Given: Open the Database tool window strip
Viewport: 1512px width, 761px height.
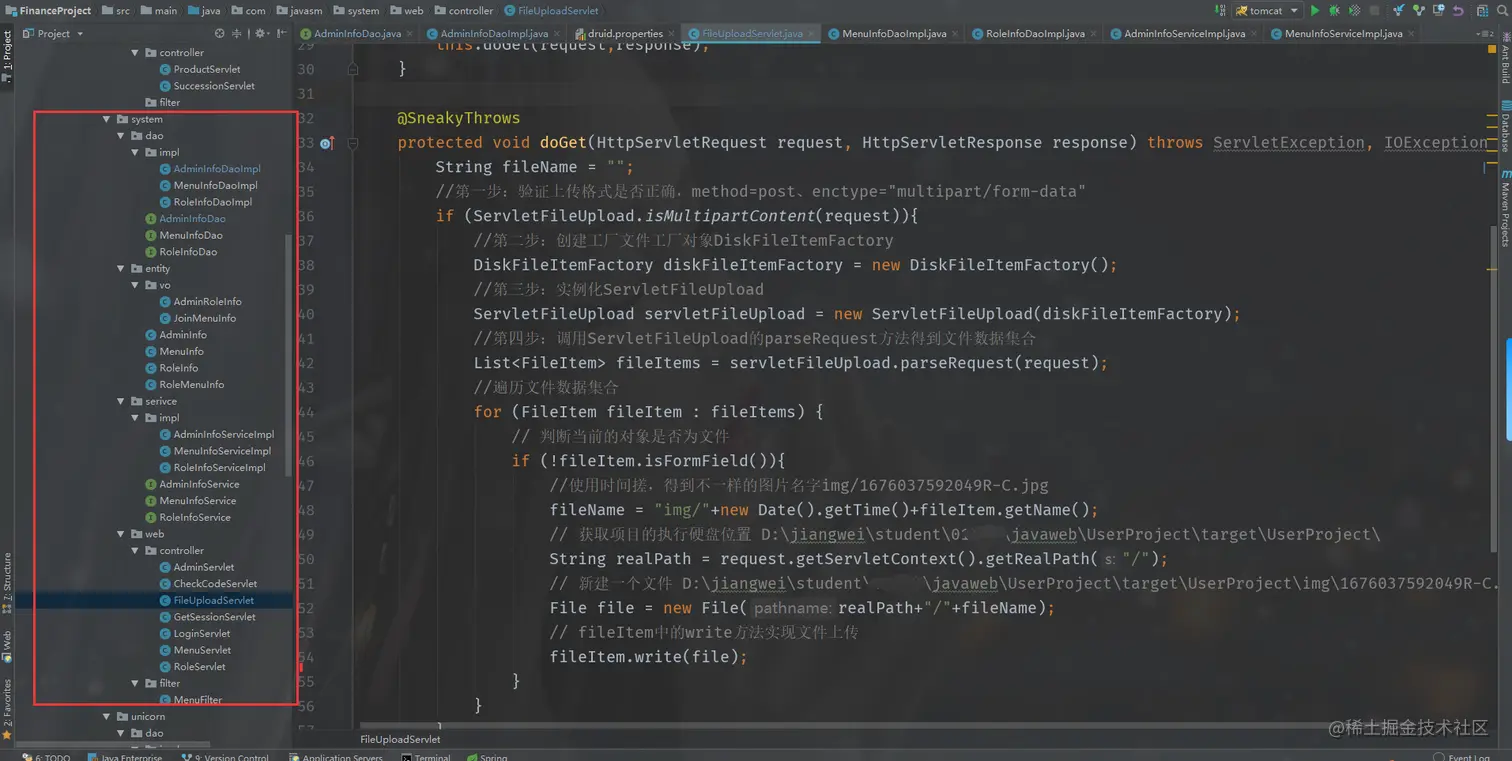Looking at the screenshot, I should 1504,126.
